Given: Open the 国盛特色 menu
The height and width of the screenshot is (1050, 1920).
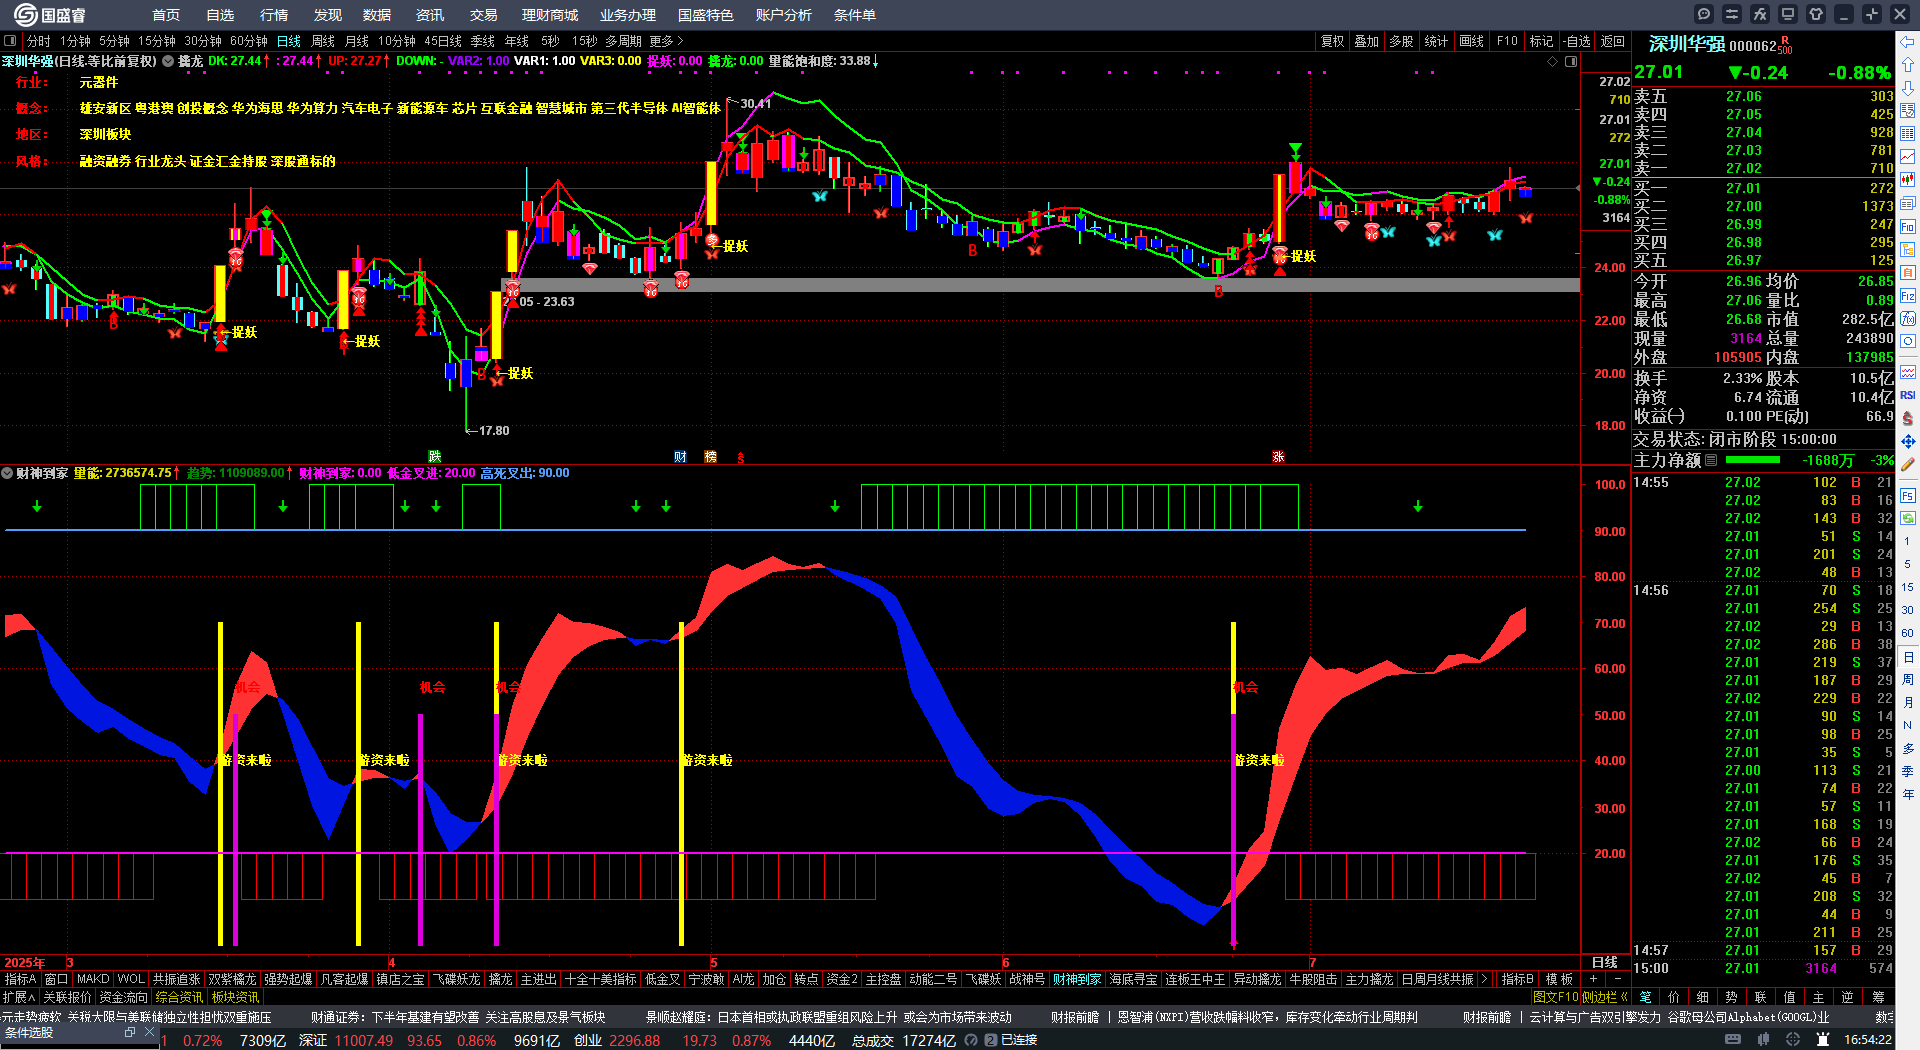Looking at the screenshot, I should pyautogui.click(x=706, y=15).
